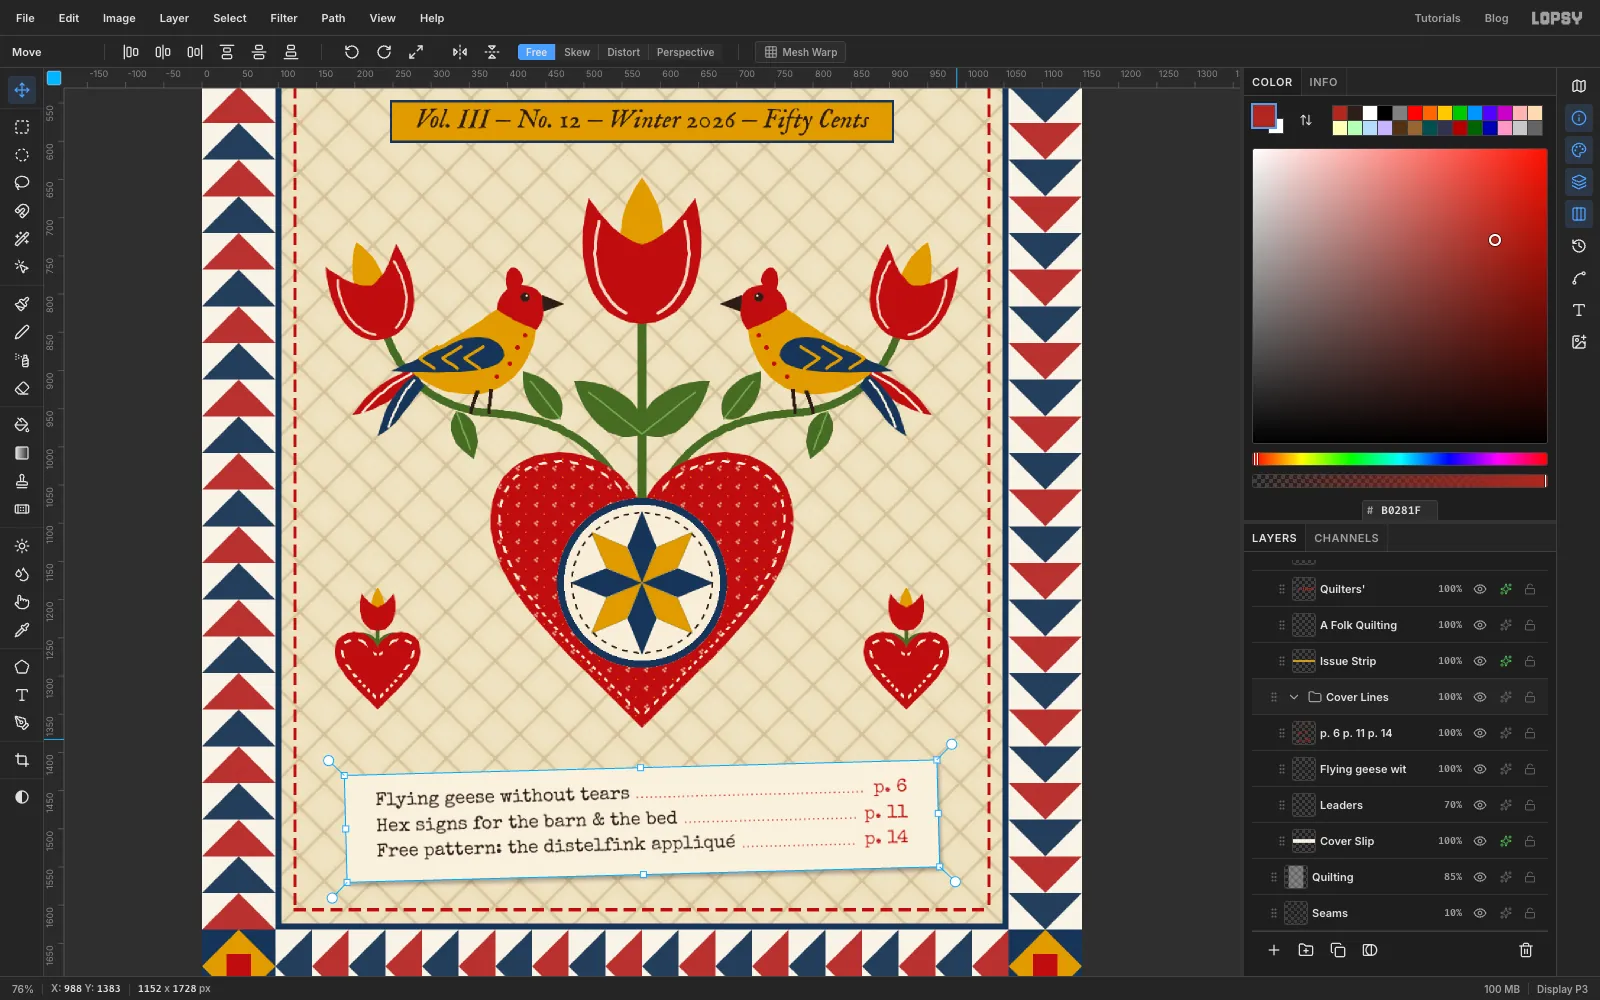Hide the Issue Strip layer
Screen dimensions: 1600x1000
click(1480, 661)
